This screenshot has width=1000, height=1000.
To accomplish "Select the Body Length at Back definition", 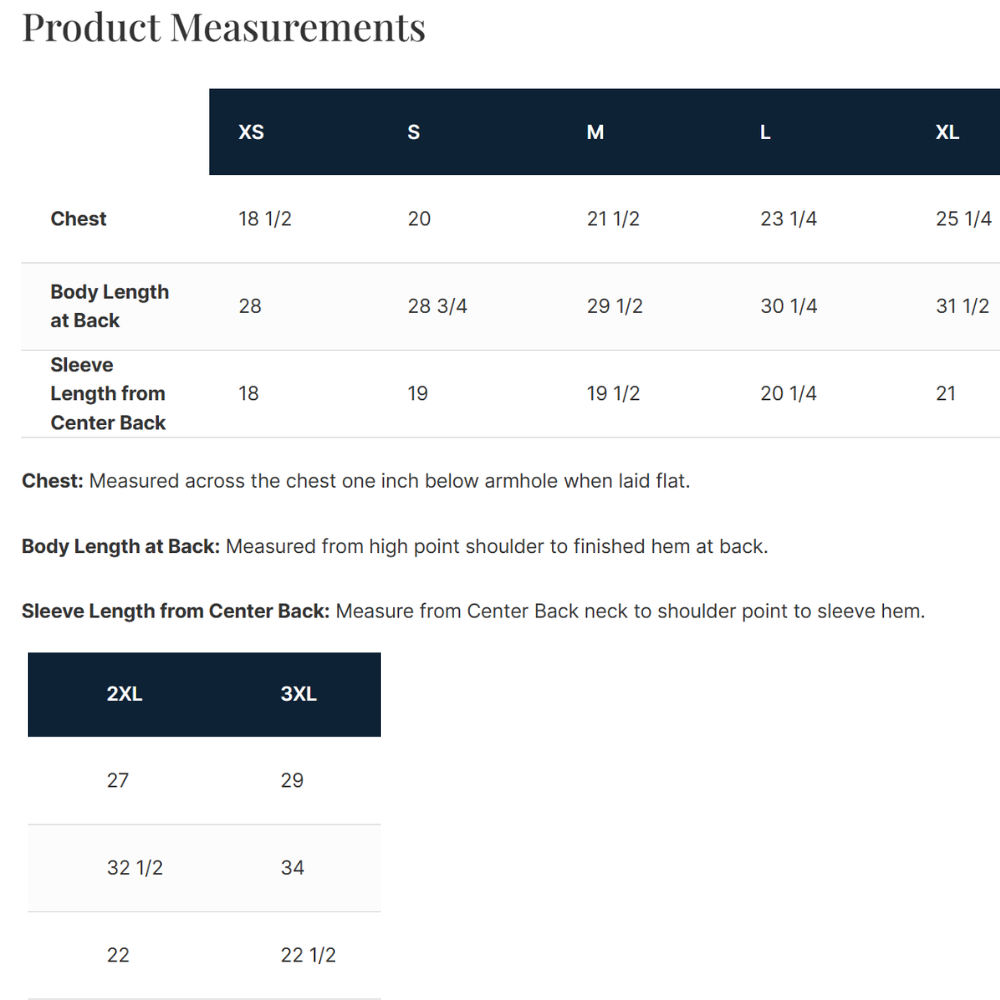I will point(394,547).
